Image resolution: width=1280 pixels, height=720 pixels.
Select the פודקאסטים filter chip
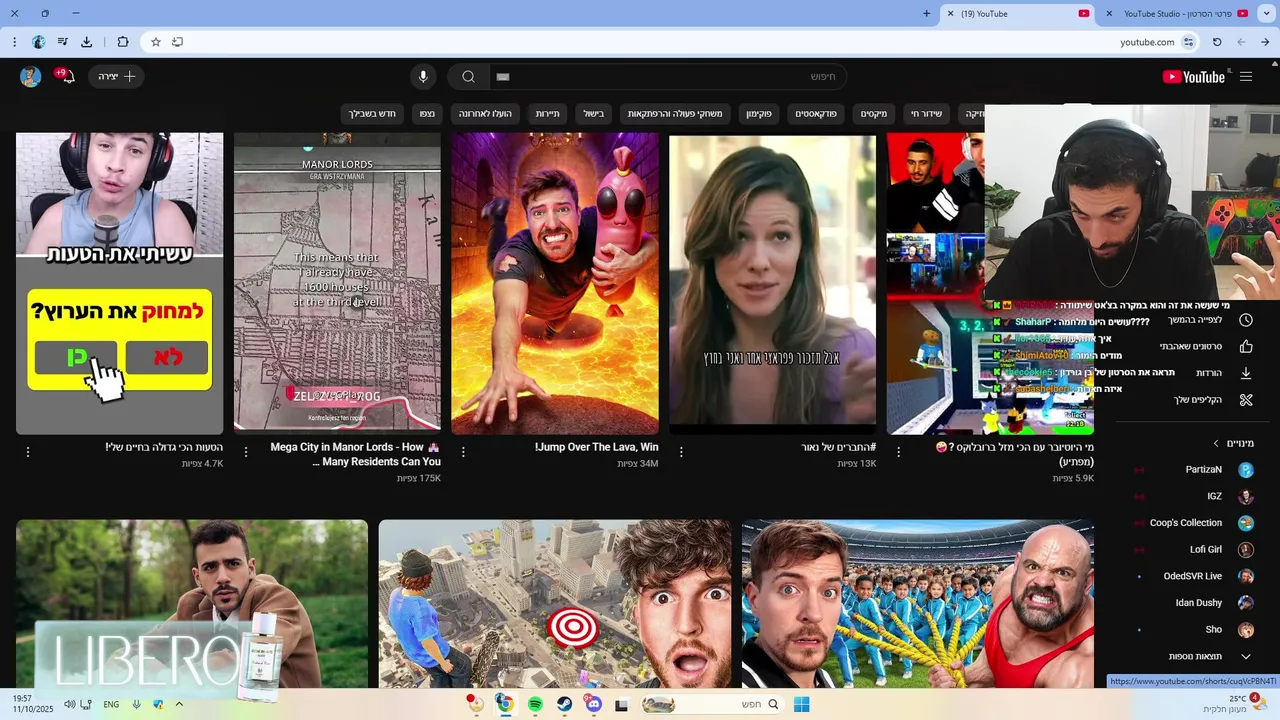(816, 114)
